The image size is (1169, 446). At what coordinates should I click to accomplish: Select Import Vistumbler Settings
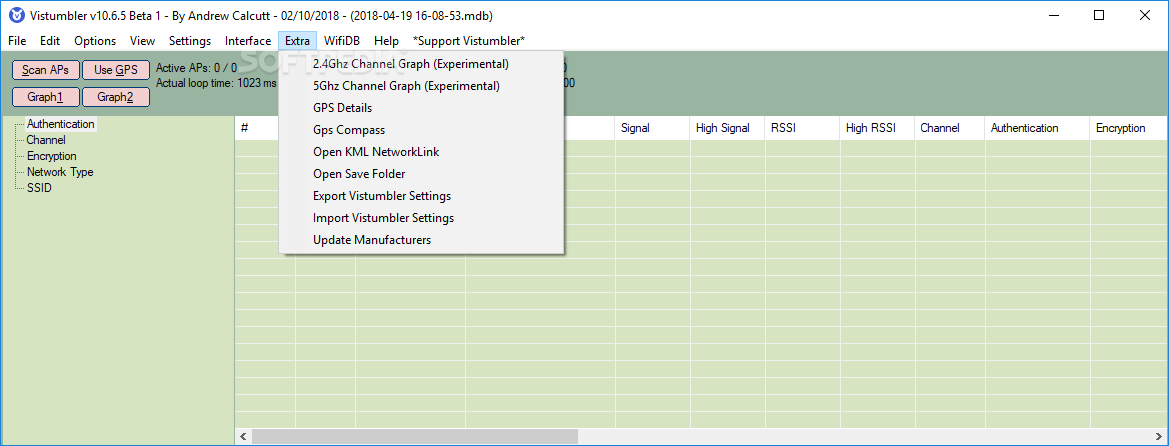(421, 218)
